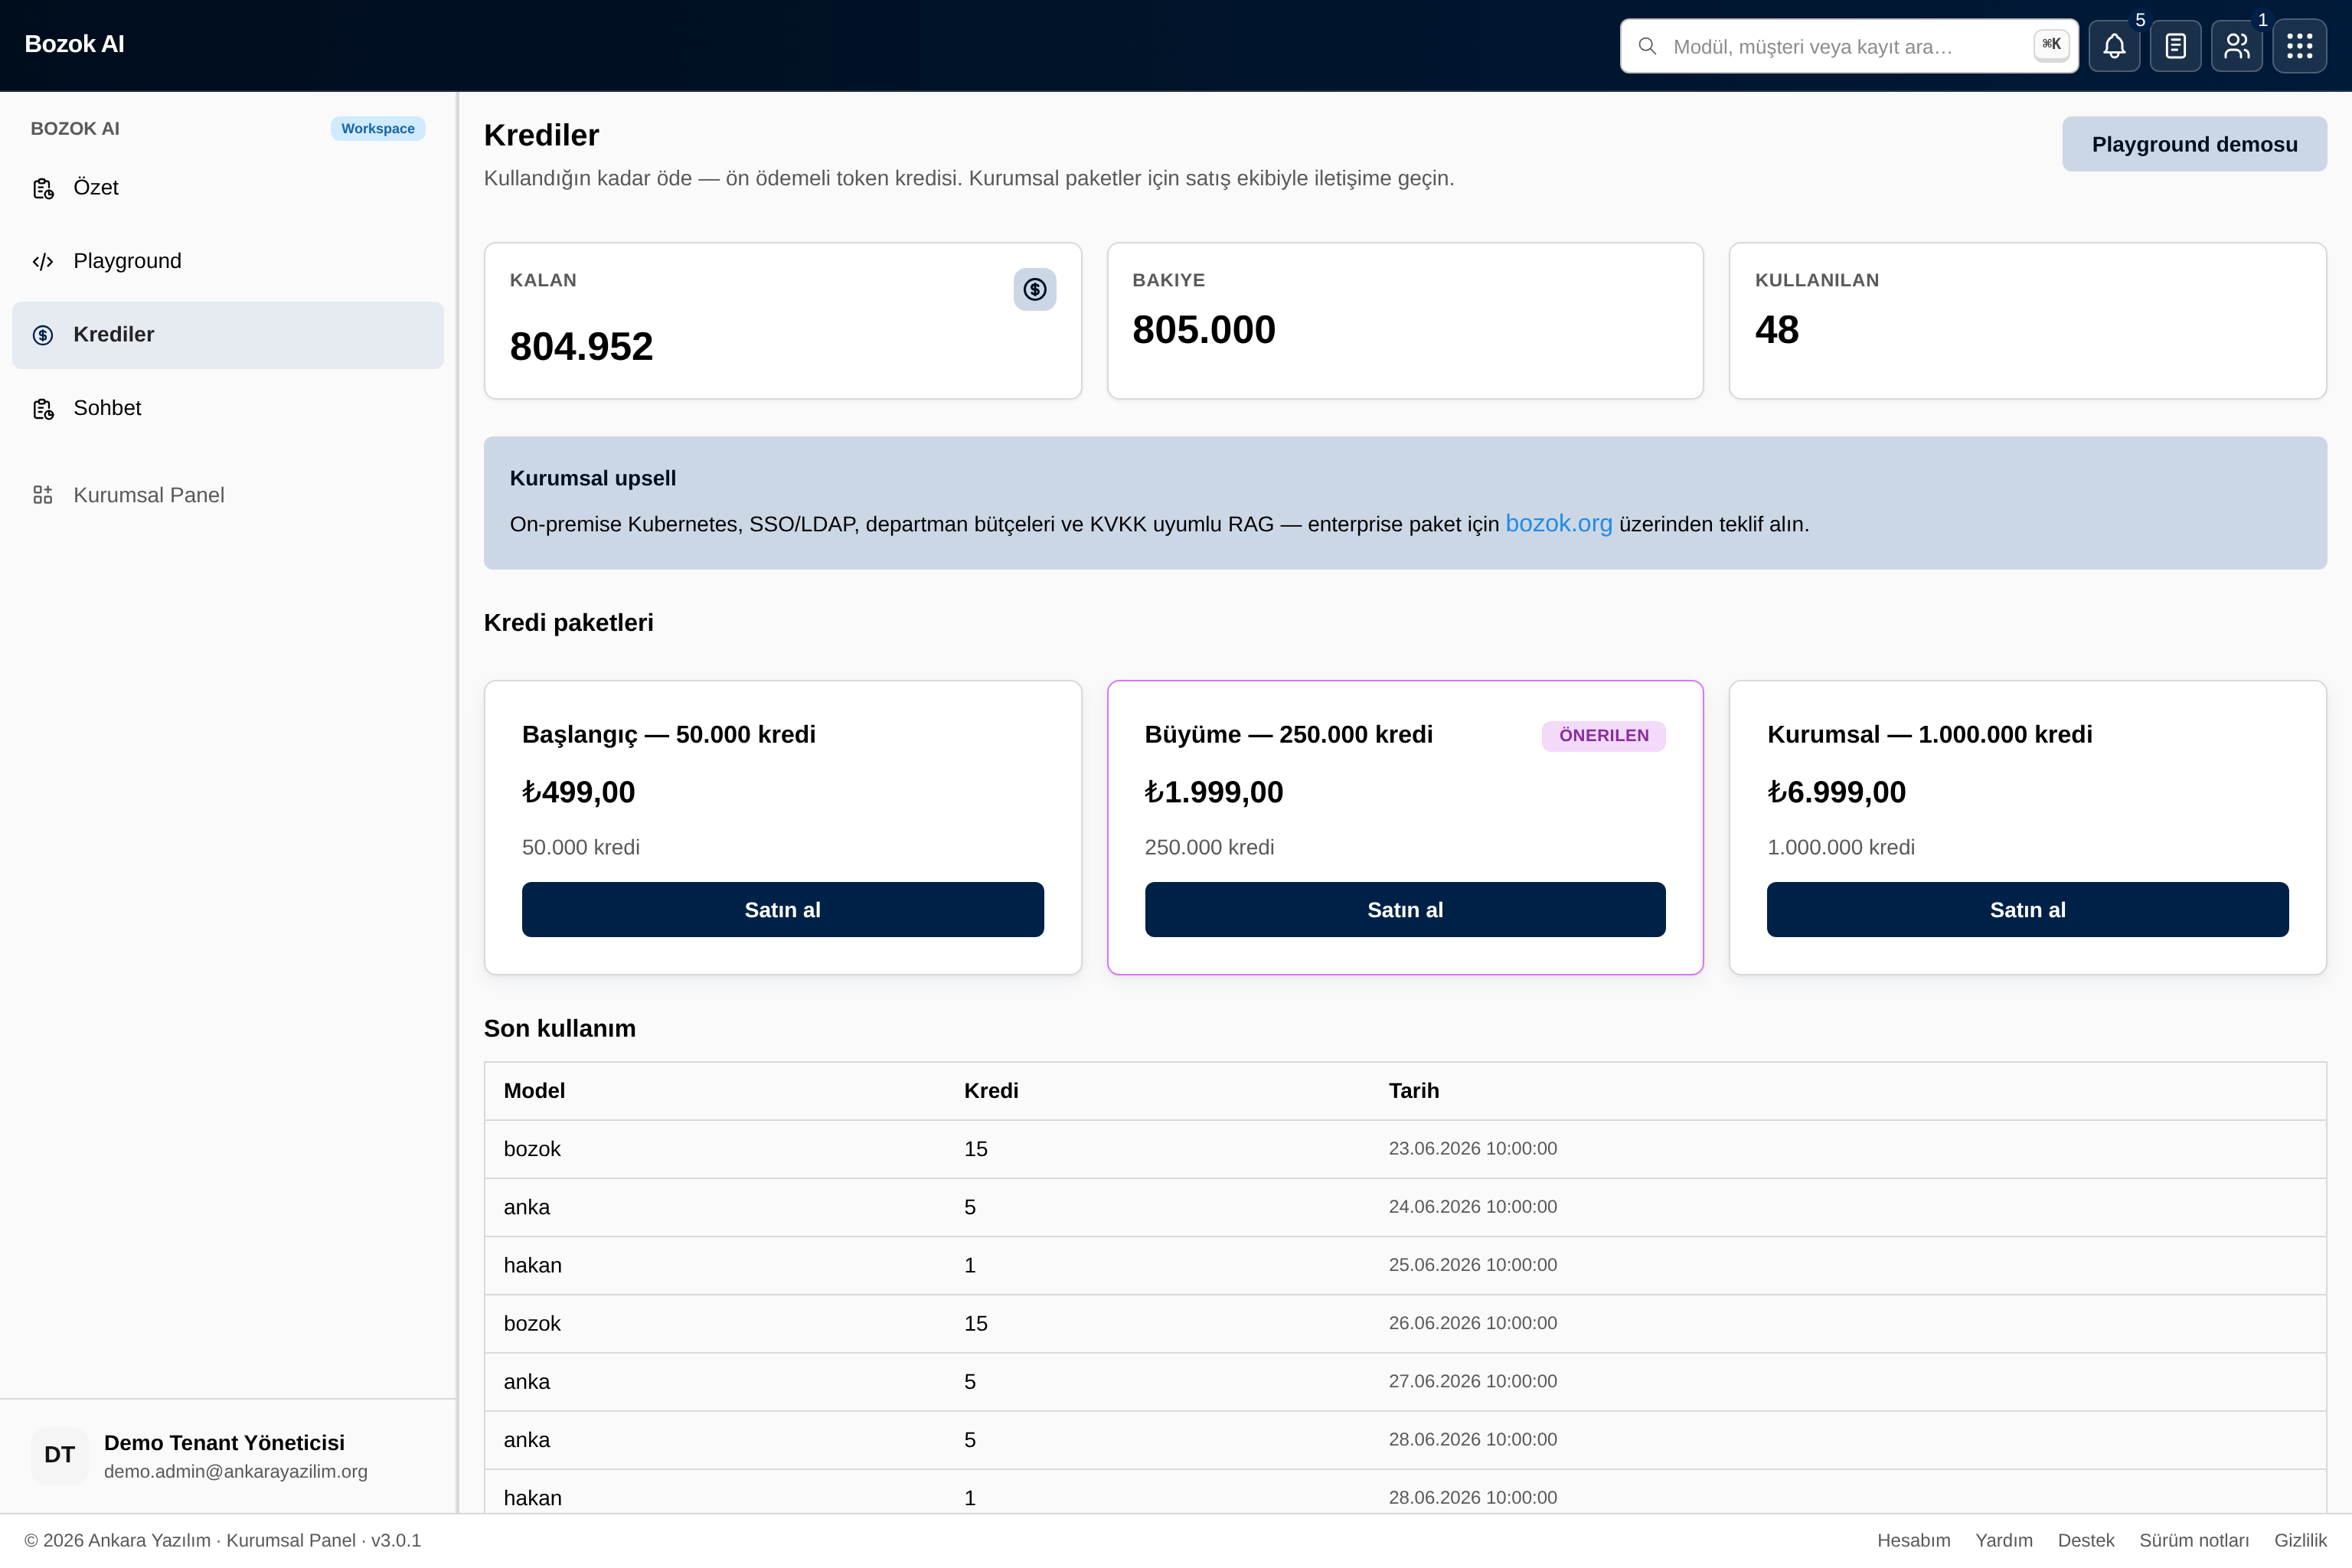Select Krediler in sidebar
Image resolution: width=2352 pixels, height=1568 pixels.
coord(228,335)
